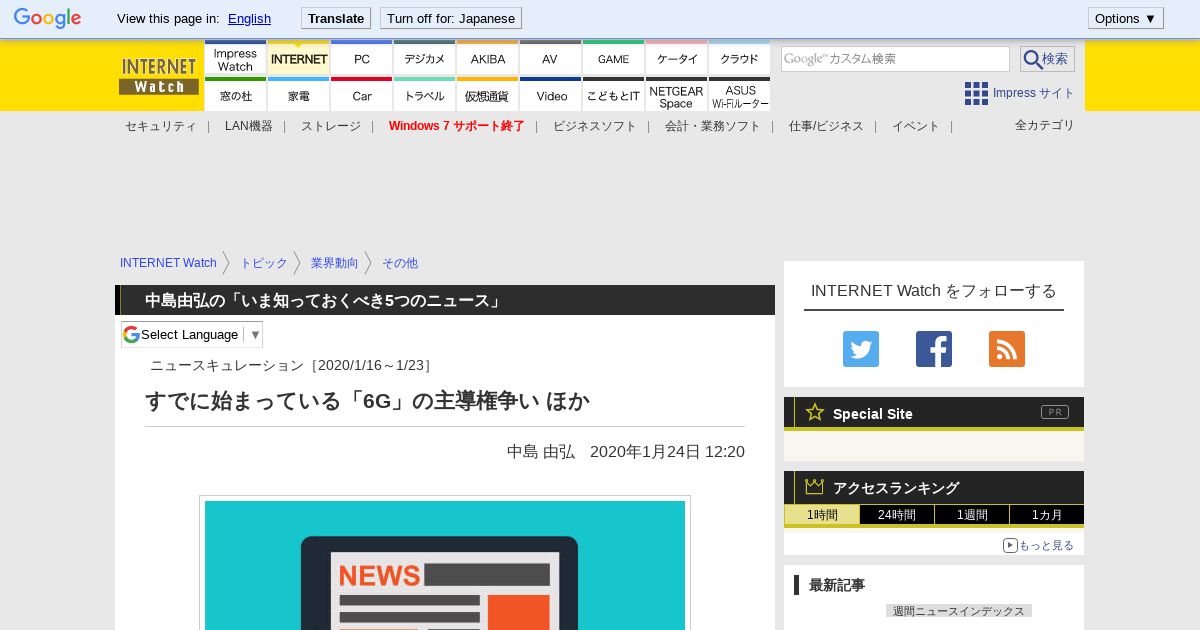
Task: Switch ranking to the 1カ月 tab
Action: click(x=1047, y=515)
